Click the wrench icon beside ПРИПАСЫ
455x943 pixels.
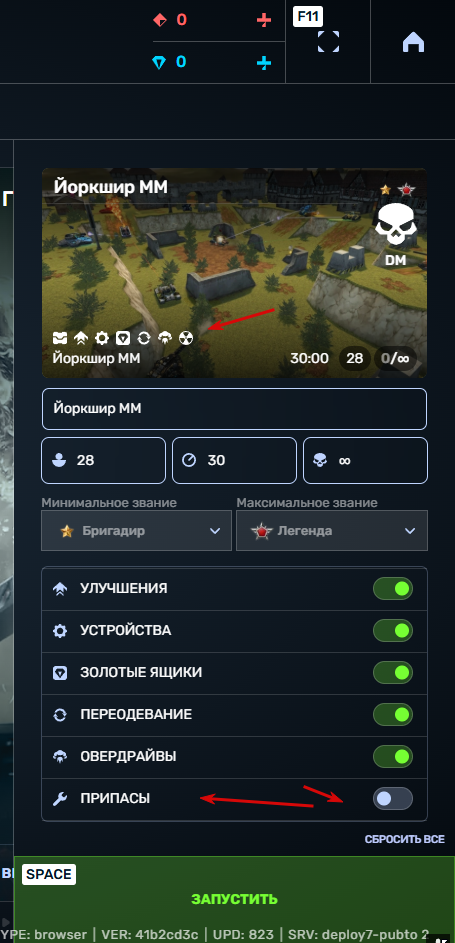point(60,799)
